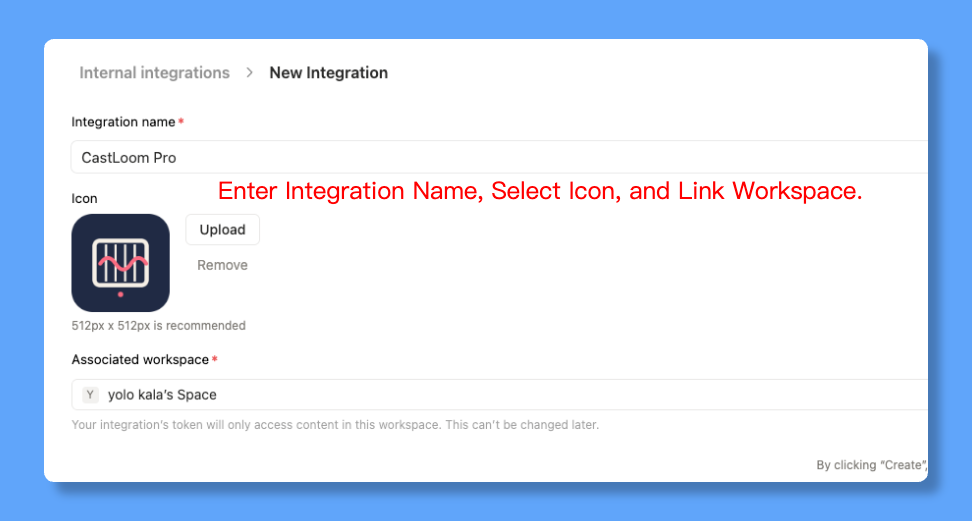The width and height of the screenshot is (972, 521).
Task: Click the "By clicking Create" notice text
Action: point(871,465)
